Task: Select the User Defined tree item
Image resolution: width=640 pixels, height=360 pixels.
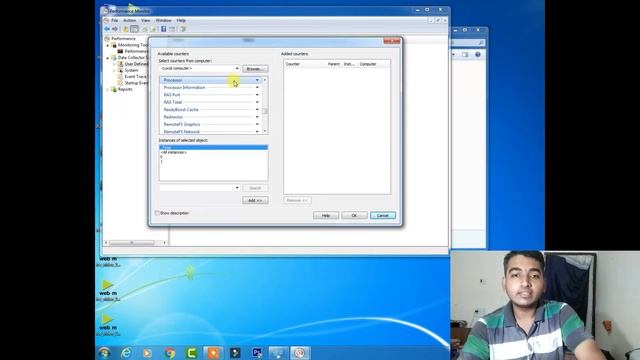Action: [136, 64]
